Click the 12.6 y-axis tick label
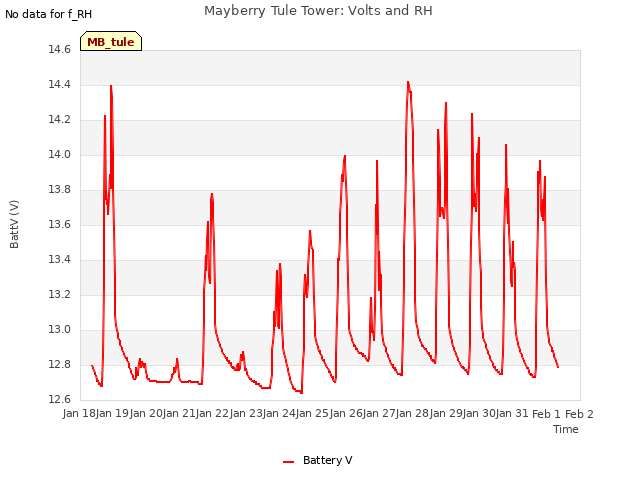 coord(60,399)
